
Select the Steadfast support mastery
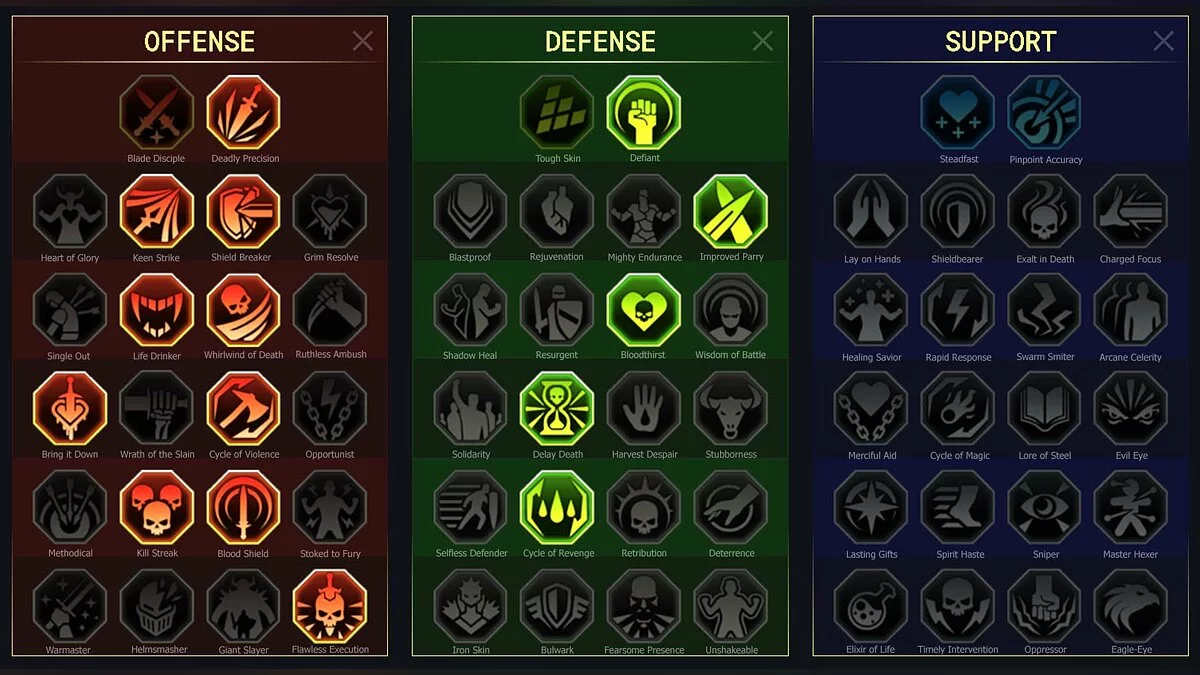pyautogui.click(x=958, y=113)
